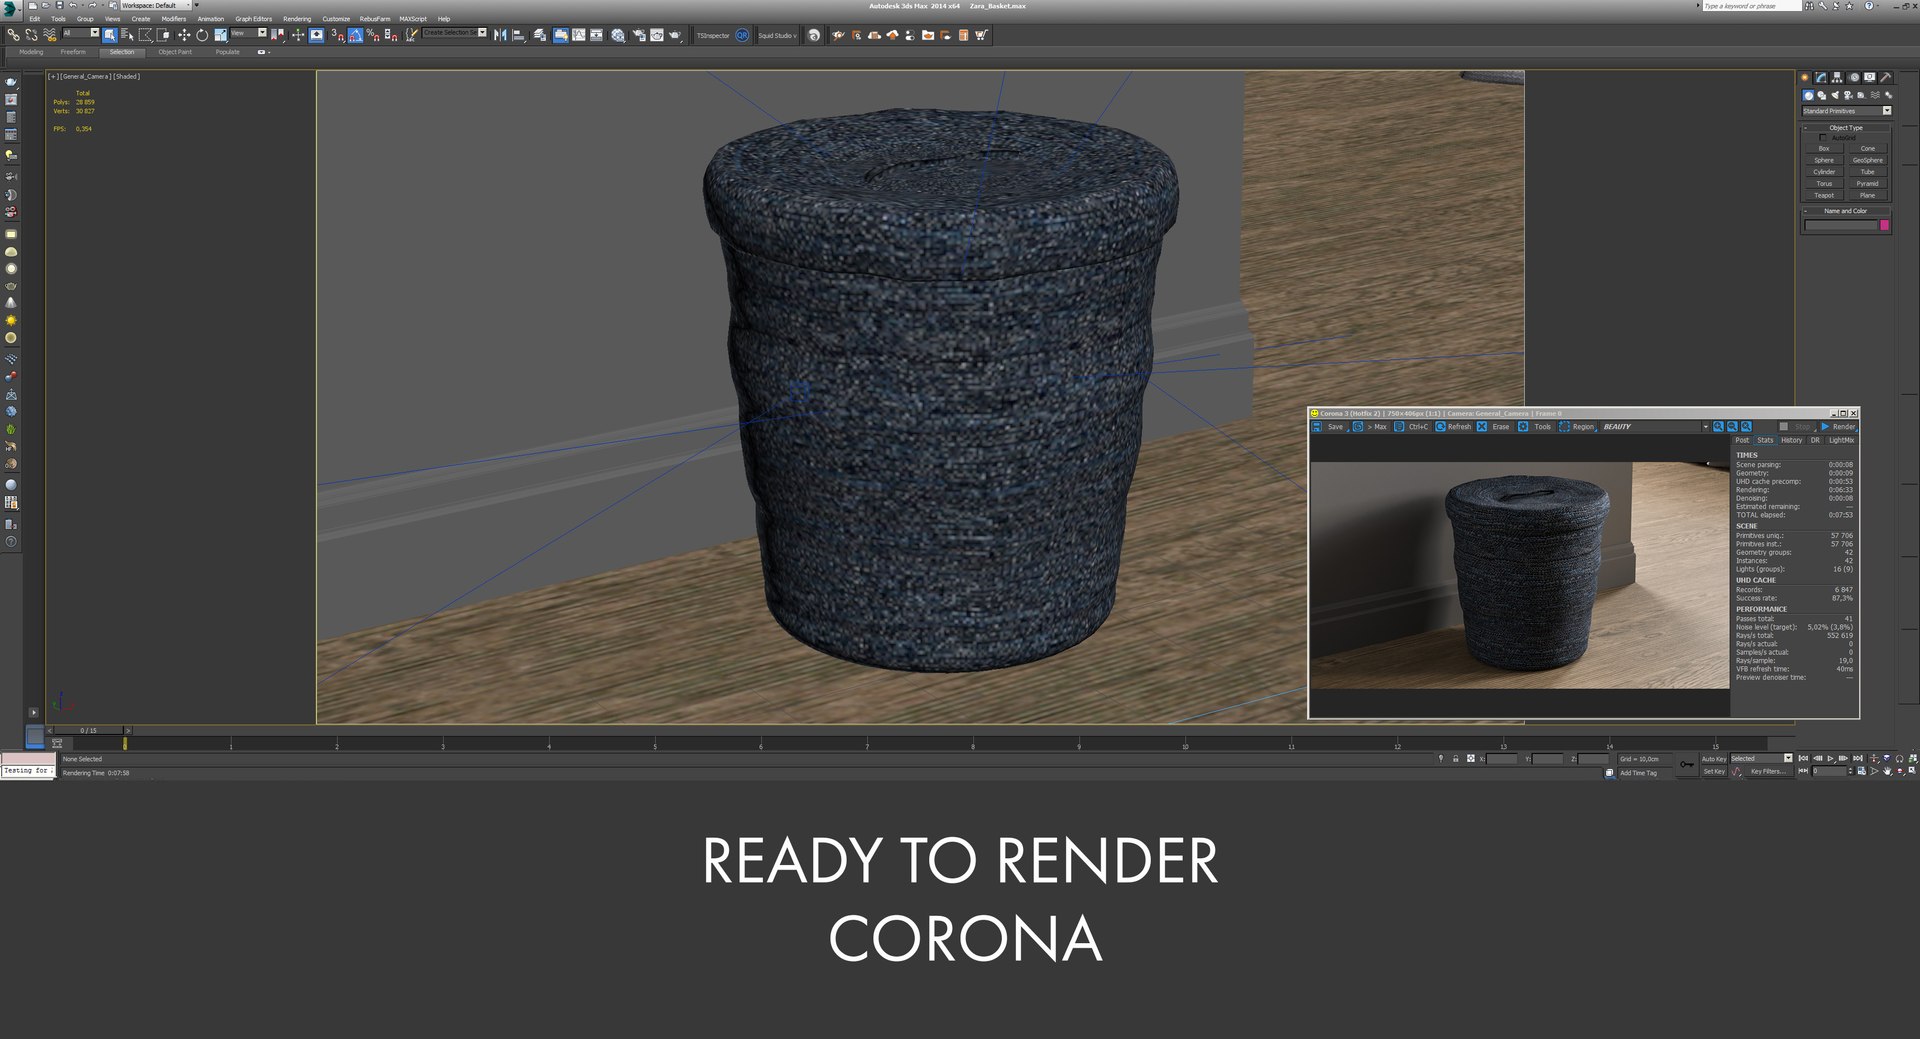Open the Standard Primitives dropdown

click(1847, 111)
